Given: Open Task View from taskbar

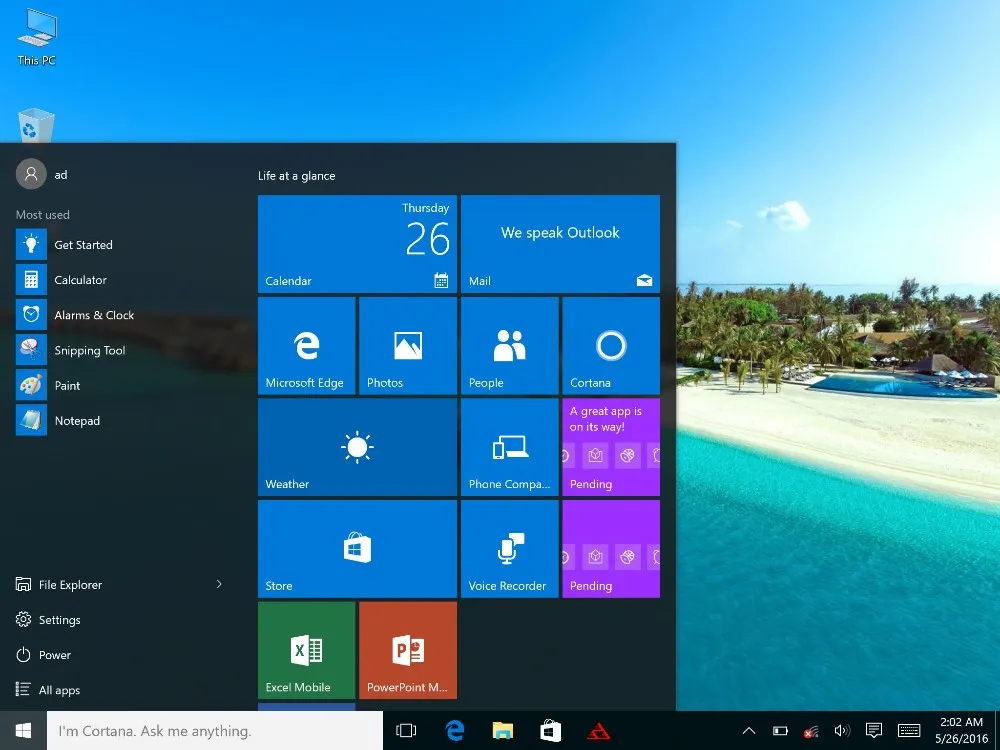Looking at the screenshot, I should 406,731.
